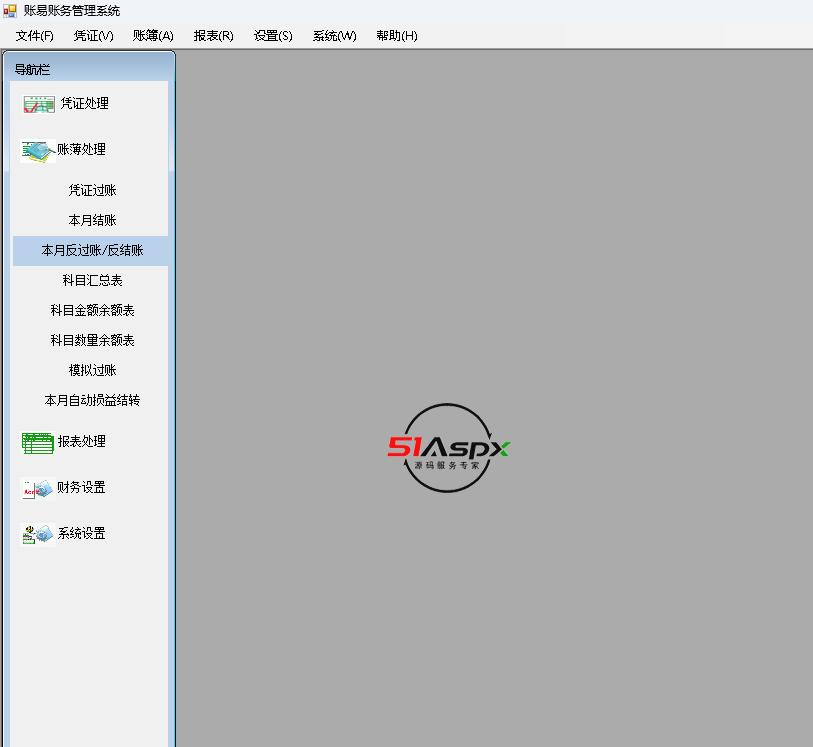The height and width of the screenshot is (747, 813).
Task: Click the app icon in title bar
Action: (10, 10)
